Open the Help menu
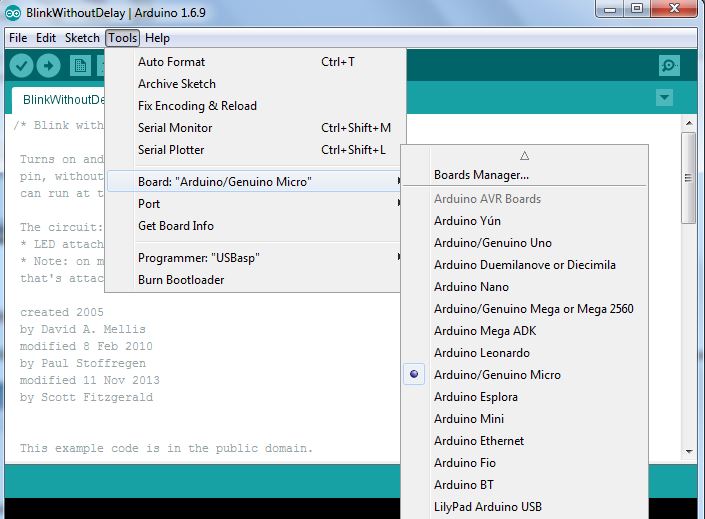This screenshot has width=705, height=519. [157, 38]
